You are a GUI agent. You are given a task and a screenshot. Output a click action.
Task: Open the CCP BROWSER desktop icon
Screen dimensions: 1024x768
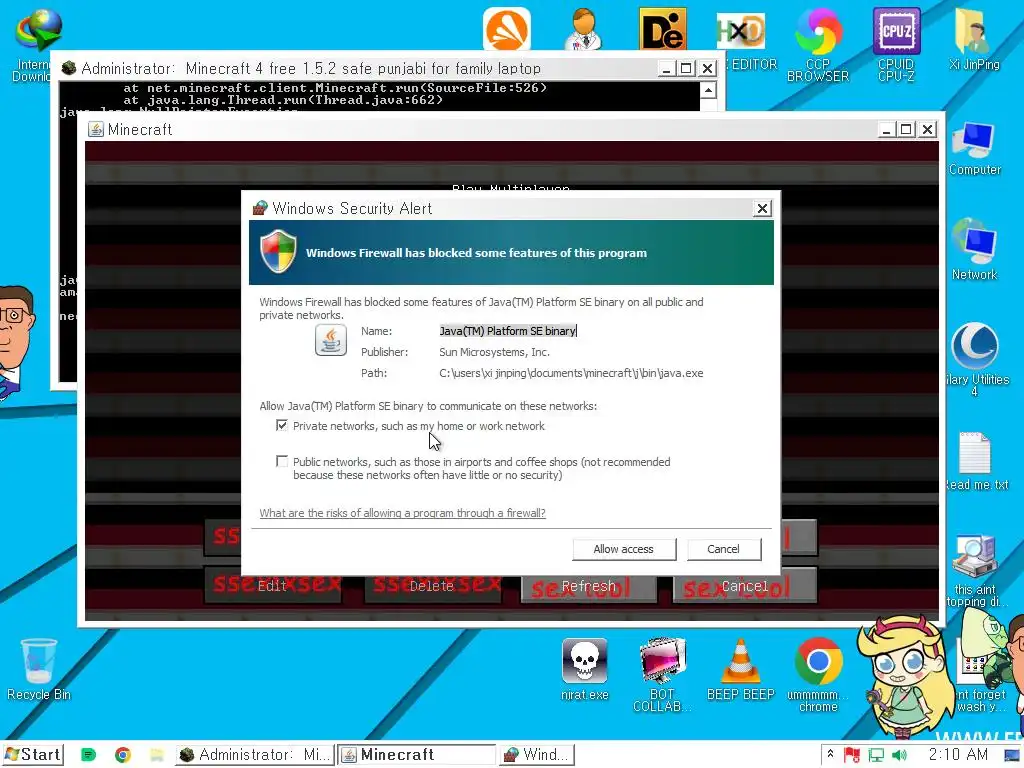(x=818, y=44)
